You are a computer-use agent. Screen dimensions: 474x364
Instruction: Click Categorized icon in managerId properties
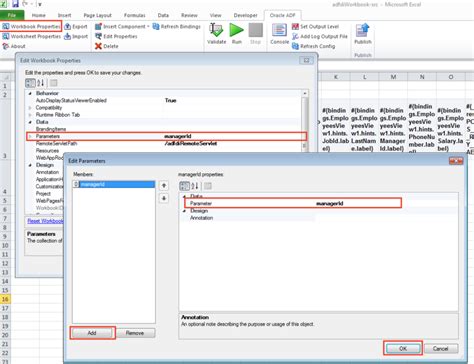pyautogui.click(x=184, y=186)
